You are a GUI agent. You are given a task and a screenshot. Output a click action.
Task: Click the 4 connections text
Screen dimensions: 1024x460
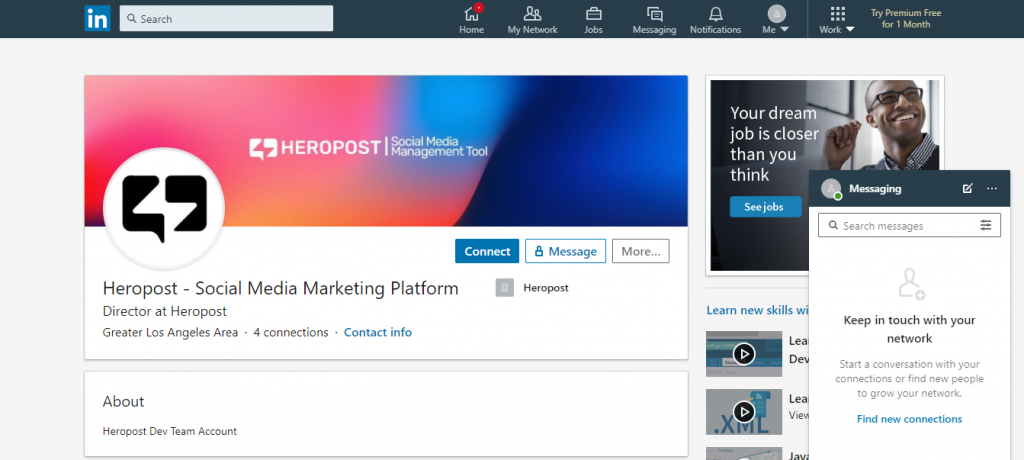tap(291, 332)
